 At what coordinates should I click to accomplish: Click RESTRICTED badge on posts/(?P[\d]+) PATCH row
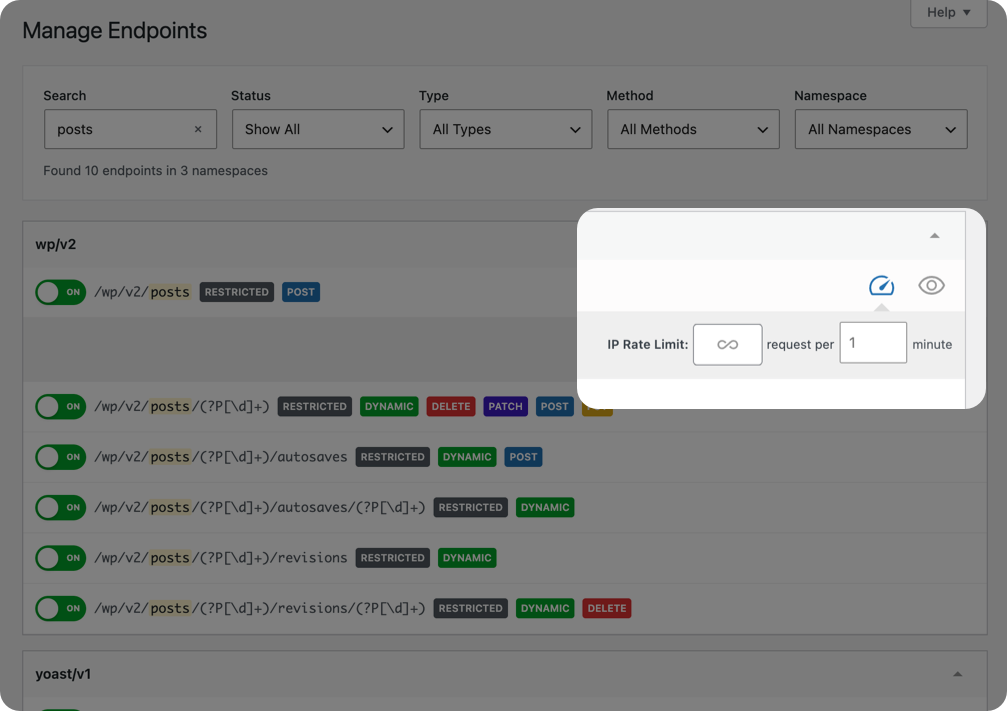pyautogui.click(x=315, y=407)
